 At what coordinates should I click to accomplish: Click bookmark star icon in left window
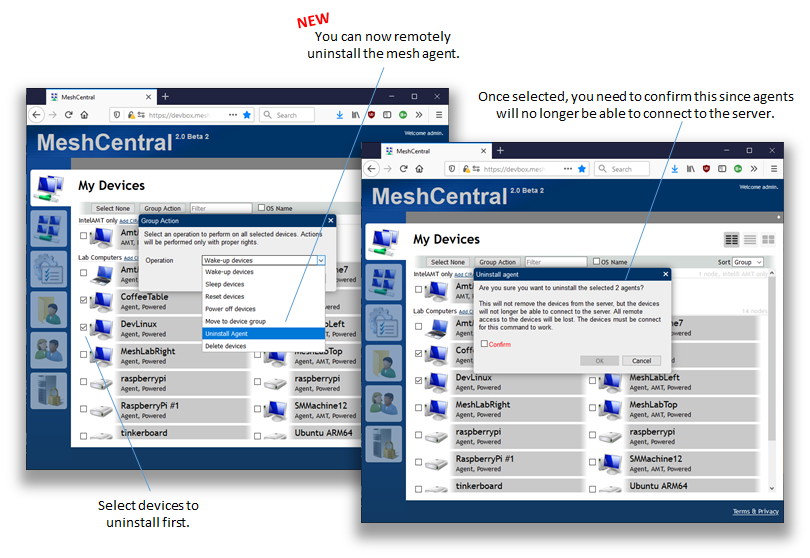point(247,115)
